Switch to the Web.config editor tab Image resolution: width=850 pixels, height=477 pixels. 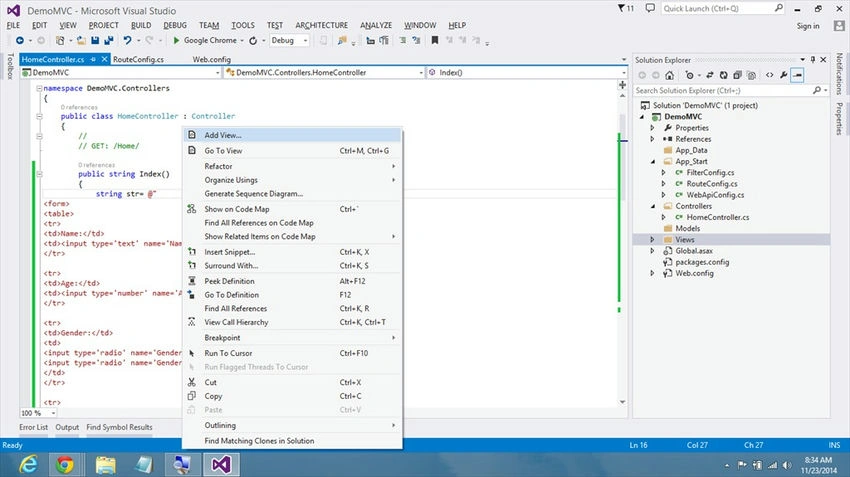pyautogui.click(x=211, y=60)
